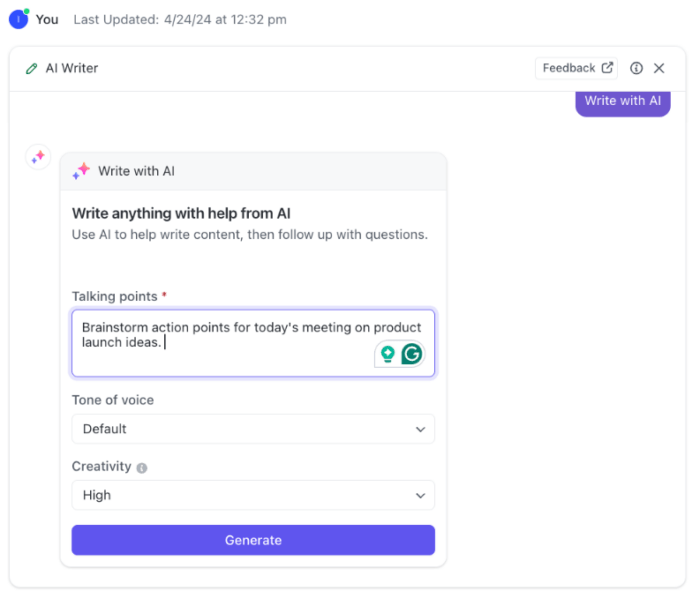The height and width of the screenshot is (606, 700).
Task: Close the AI Writer panel
Action: click(x=659, y=69)
